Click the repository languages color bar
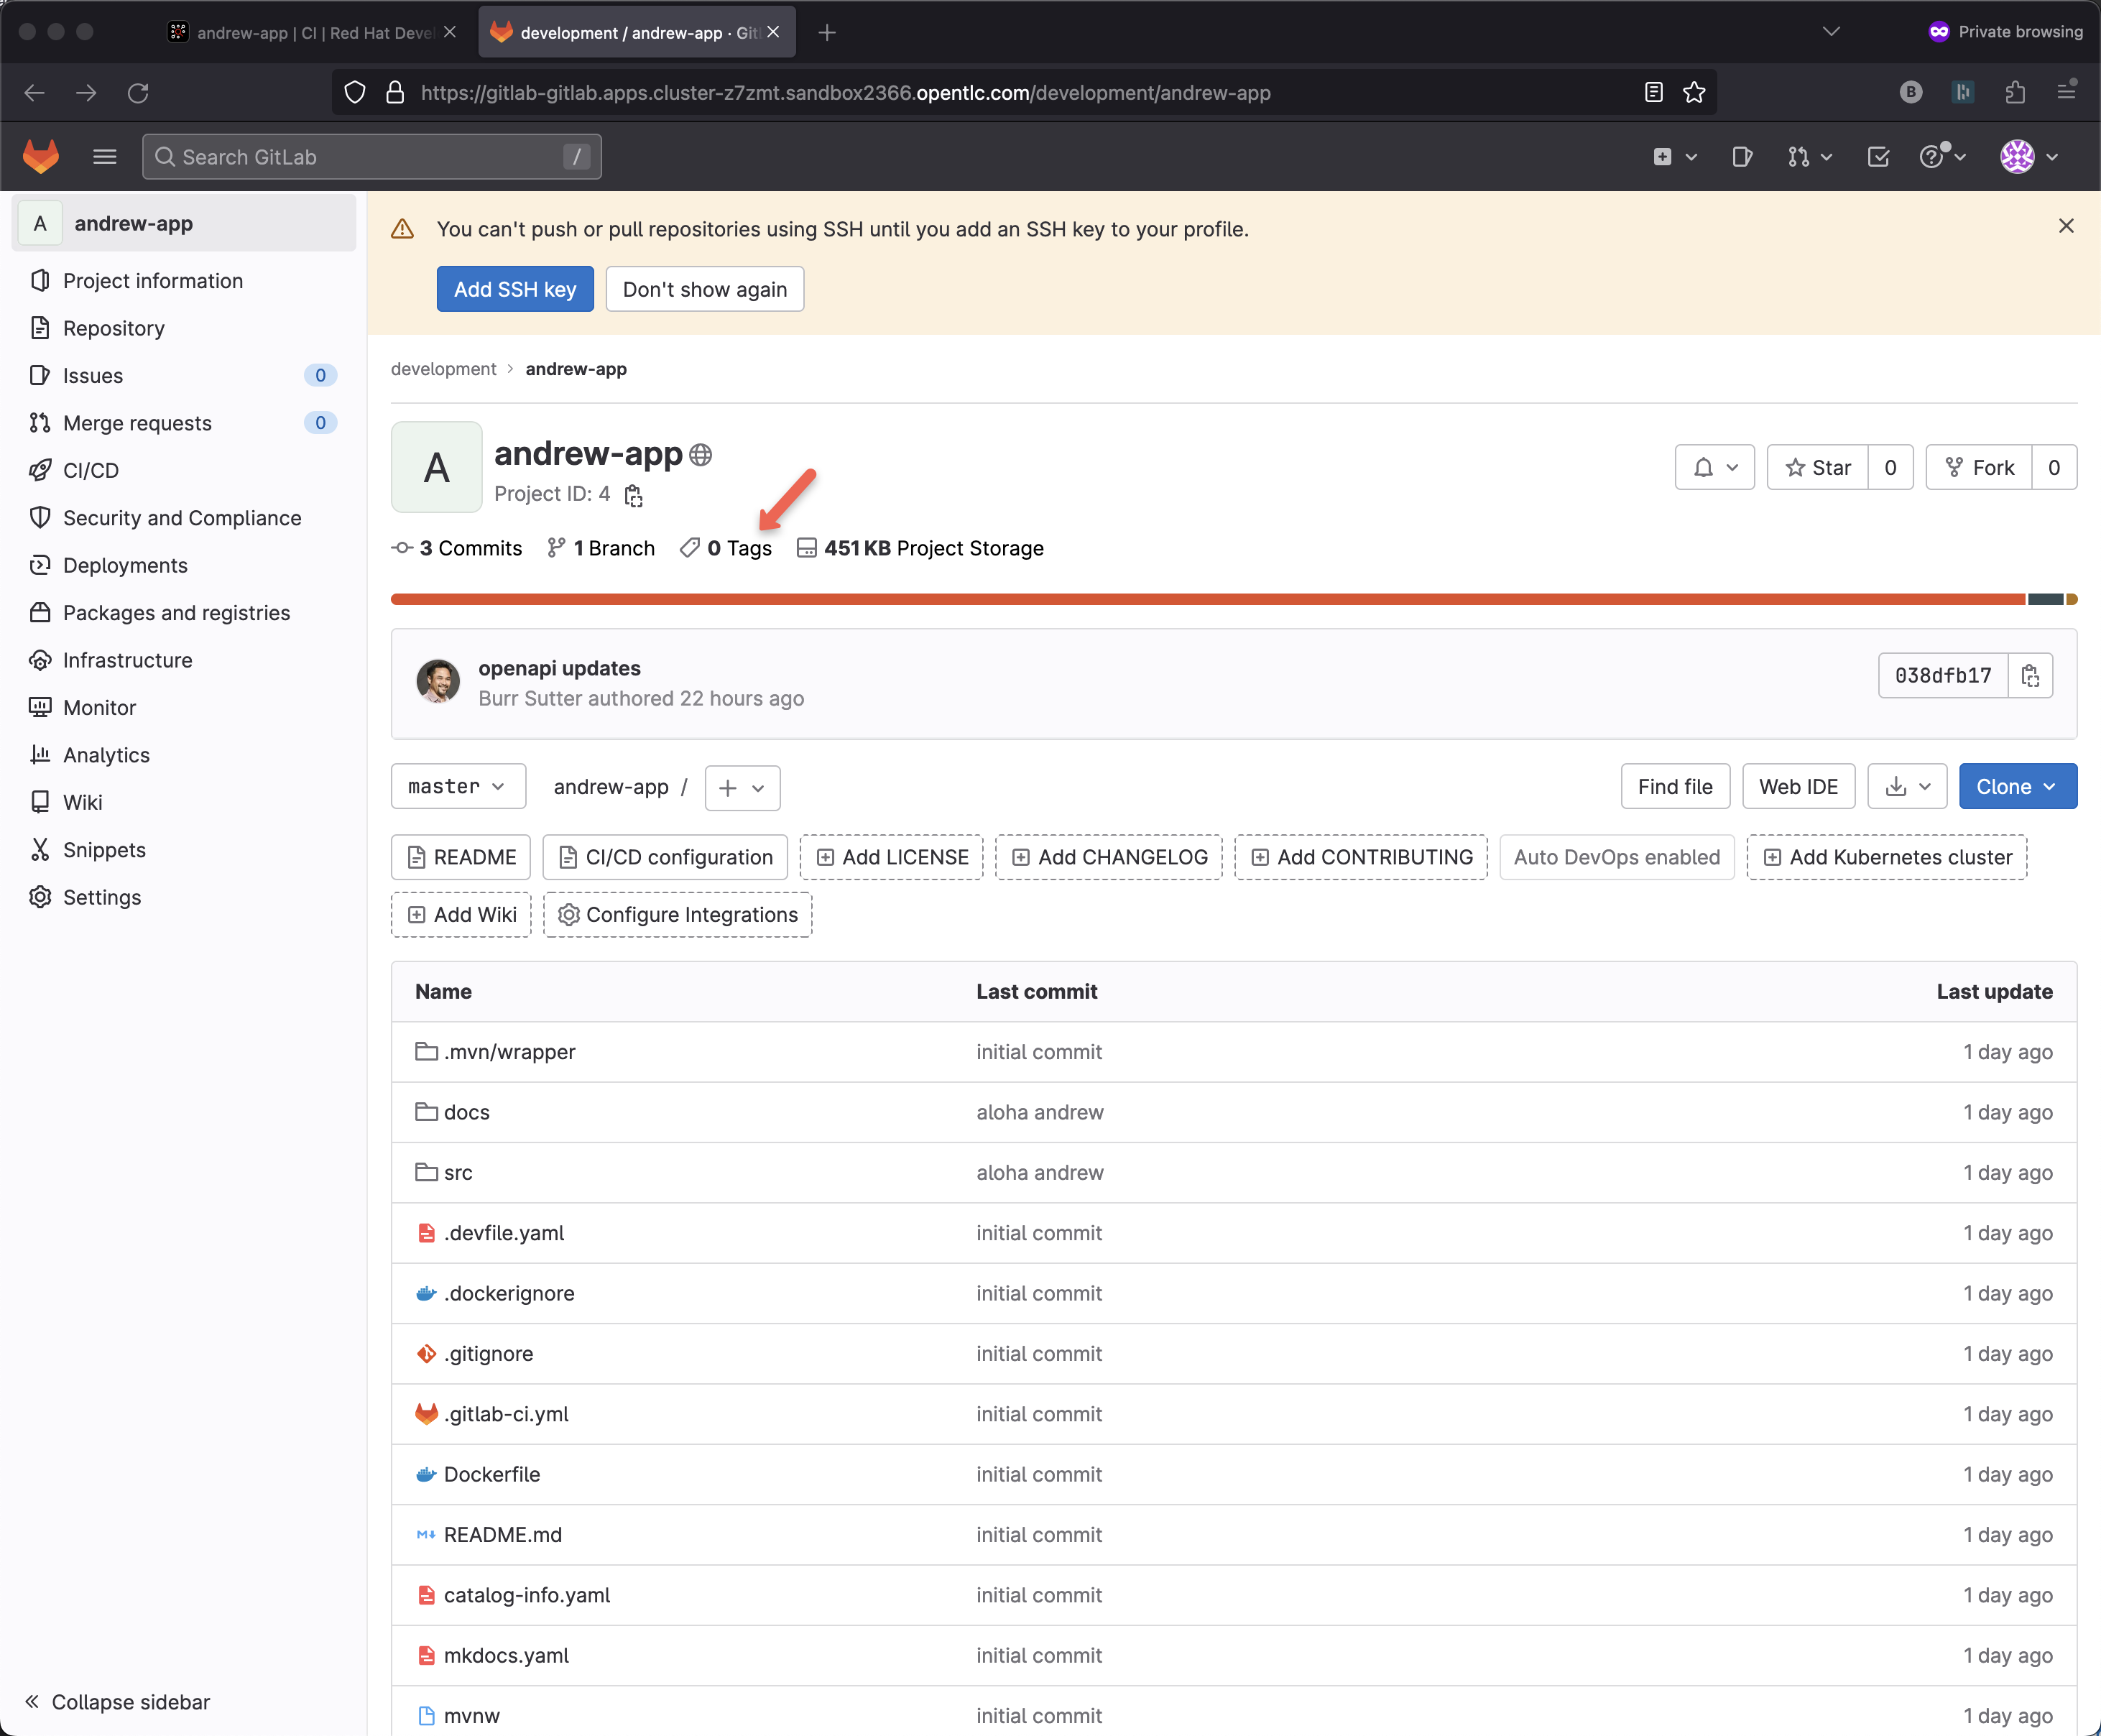2101x1736 pixels. point(1200,600)
